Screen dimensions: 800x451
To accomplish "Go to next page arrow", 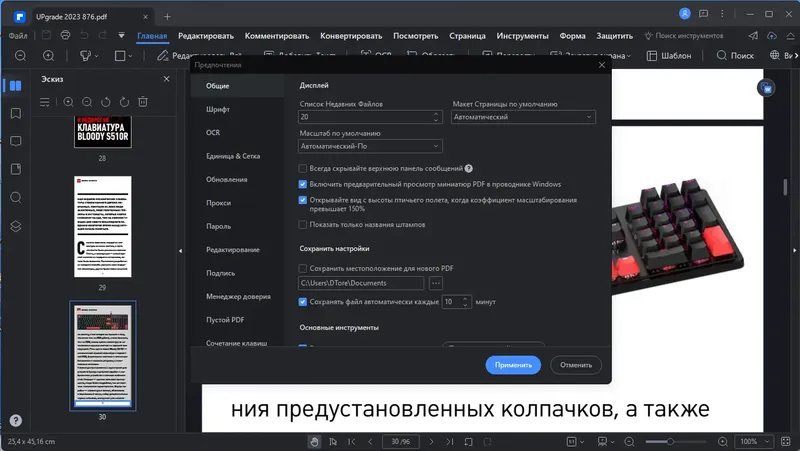I will pos(431,442).
